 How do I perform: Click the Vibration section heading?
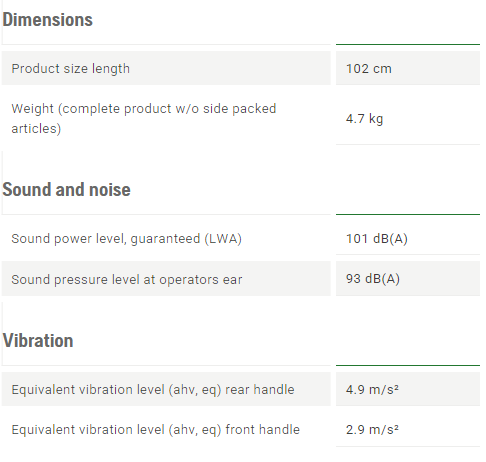click(38, 341)
